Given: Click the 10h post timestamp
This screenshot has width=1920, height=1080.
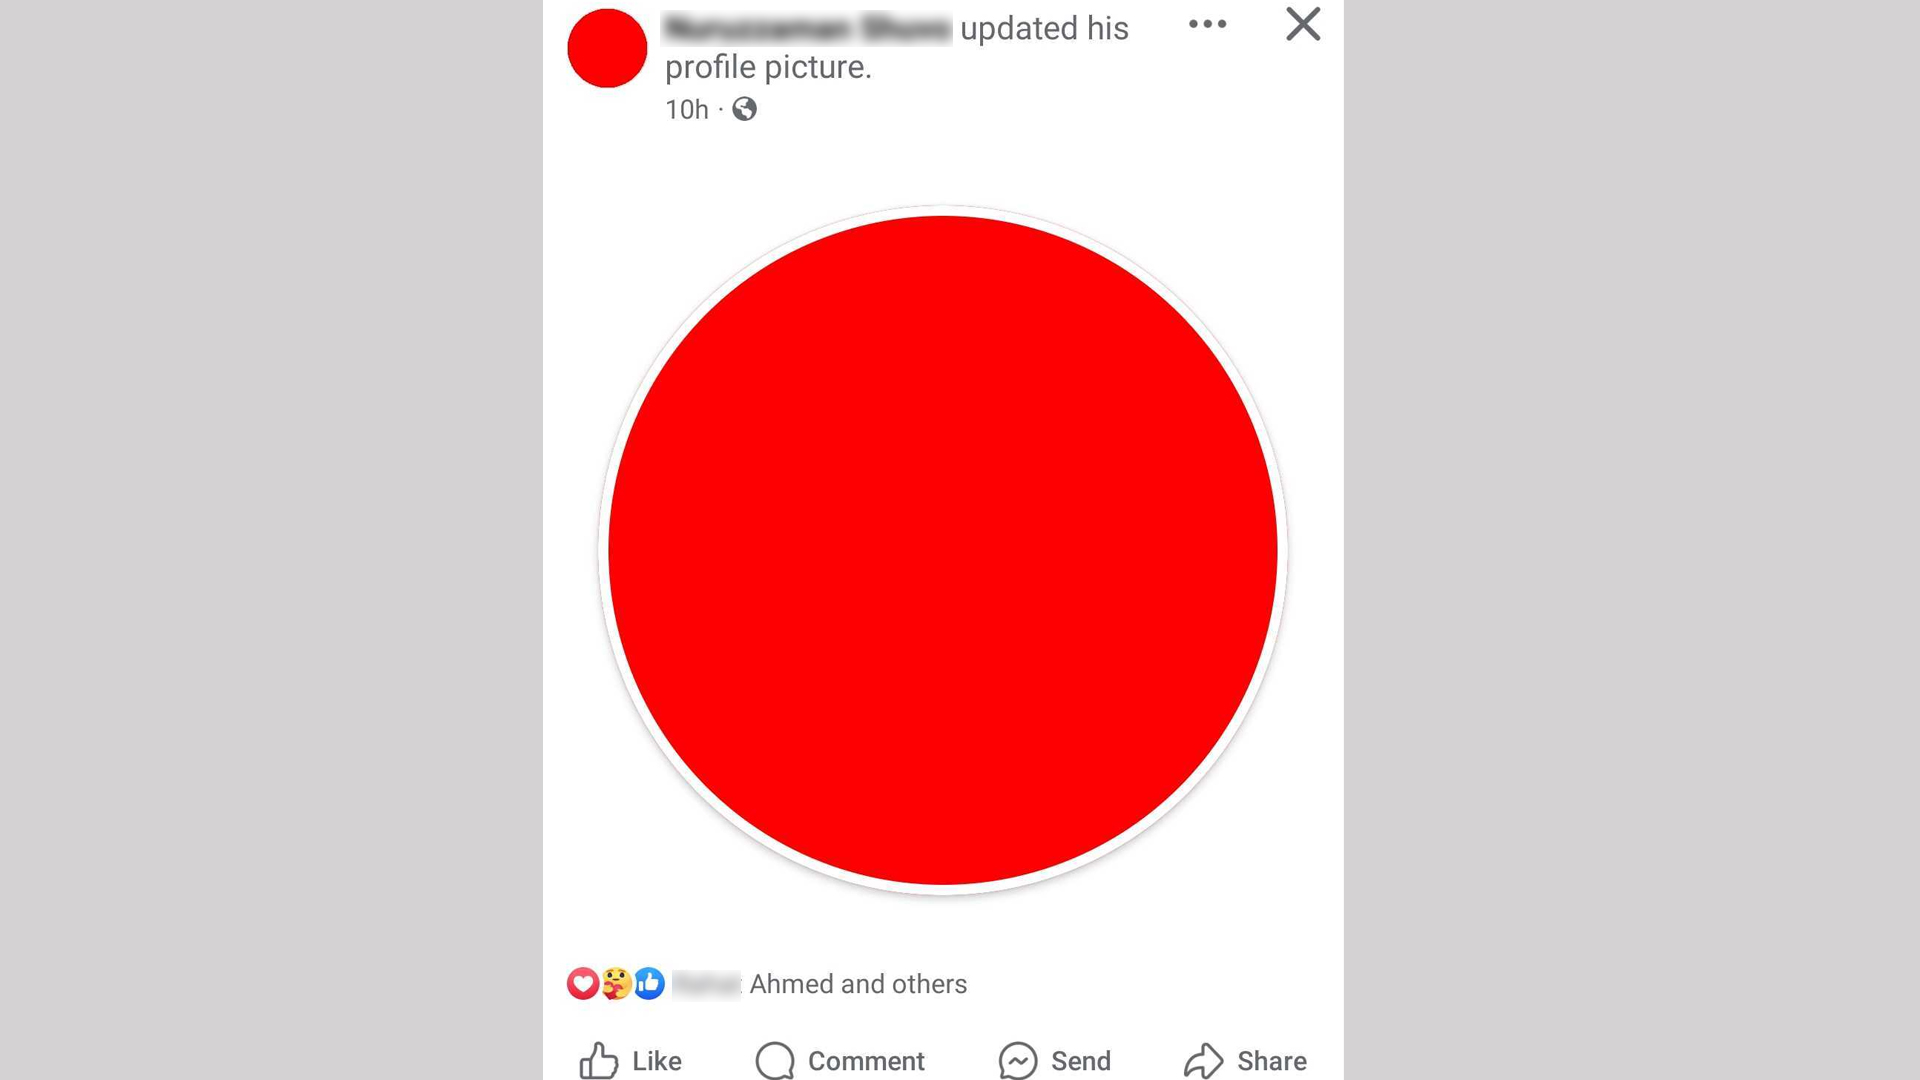Looking at the screenshot, I should 686,109.
